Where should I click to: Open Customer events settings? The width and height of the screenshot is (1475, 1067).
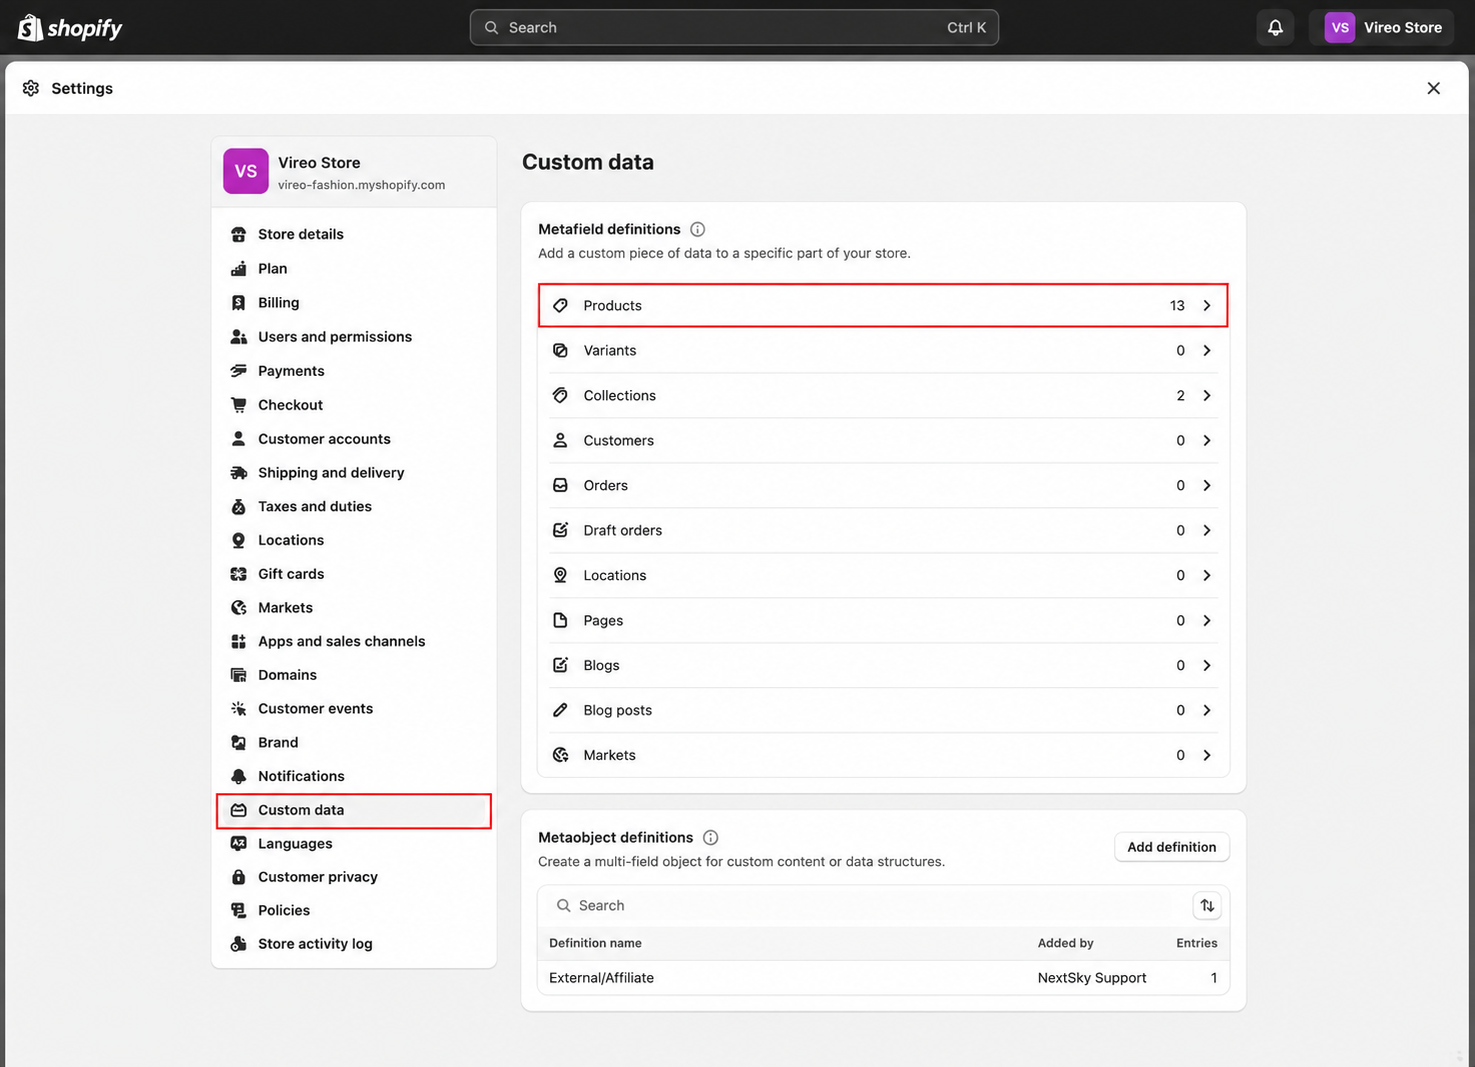[x=353, y=708]
